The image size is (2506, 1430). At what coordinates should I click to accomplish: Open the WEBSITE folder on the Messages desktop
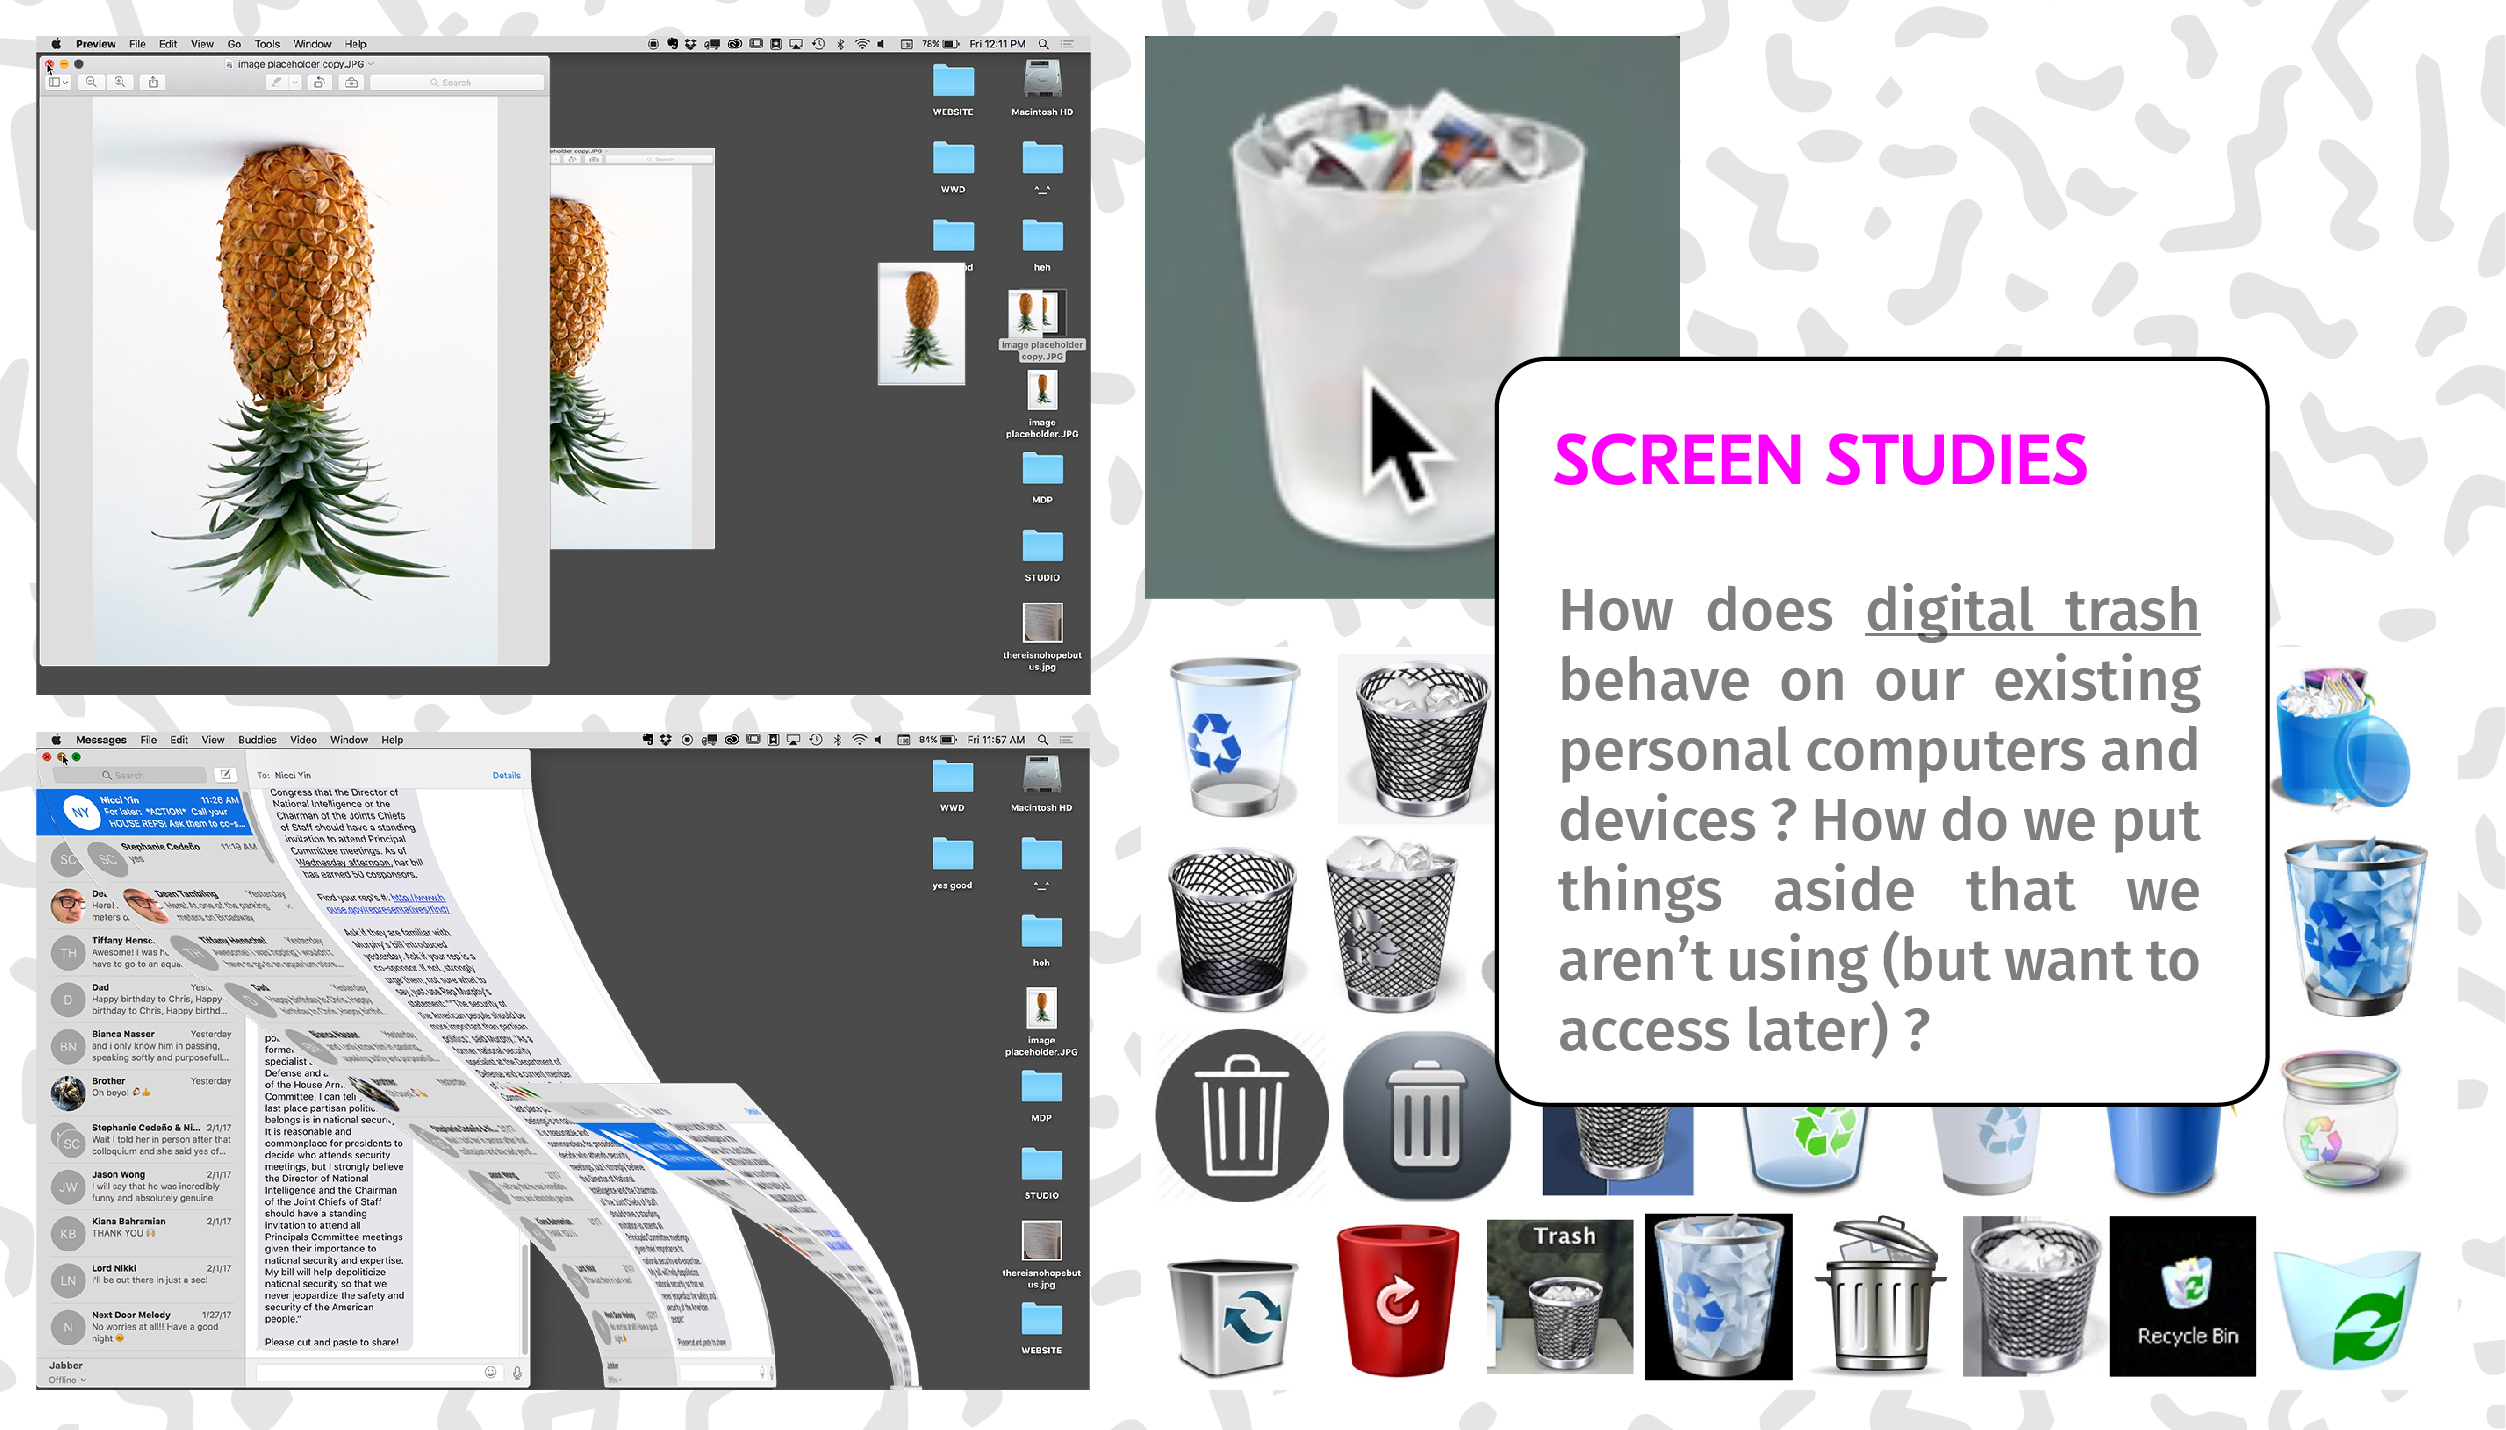coord(1041,1328)
